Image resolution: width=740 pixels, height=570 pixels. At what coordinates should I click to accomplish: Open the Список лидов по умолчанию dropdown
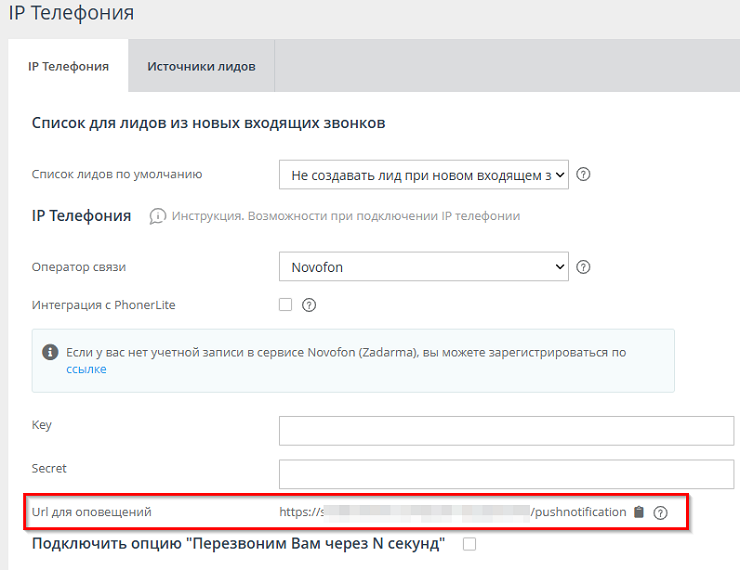(423, 174)
